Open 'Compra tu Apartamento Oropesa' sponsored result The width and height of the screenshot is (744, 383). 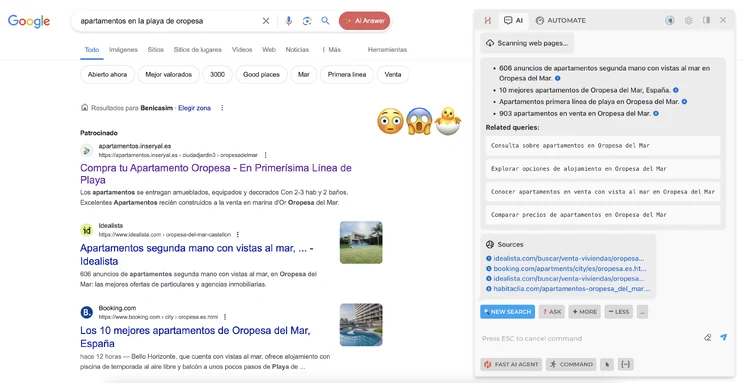(216, 174)
